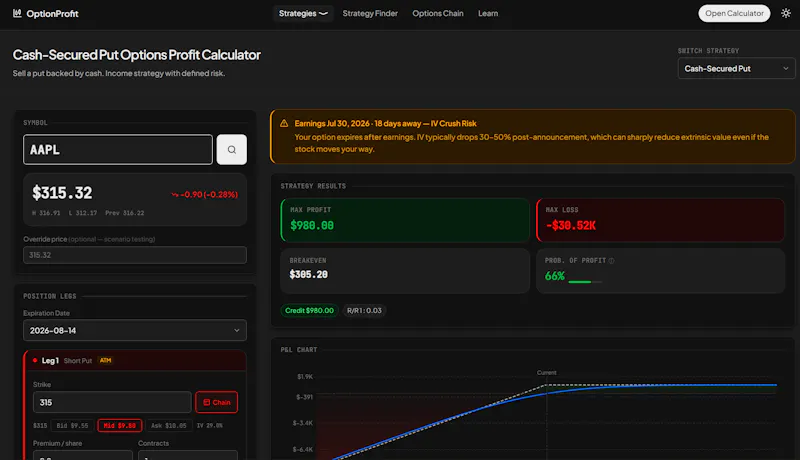
Task: Click the Premium / share input field
Action: 83,455
